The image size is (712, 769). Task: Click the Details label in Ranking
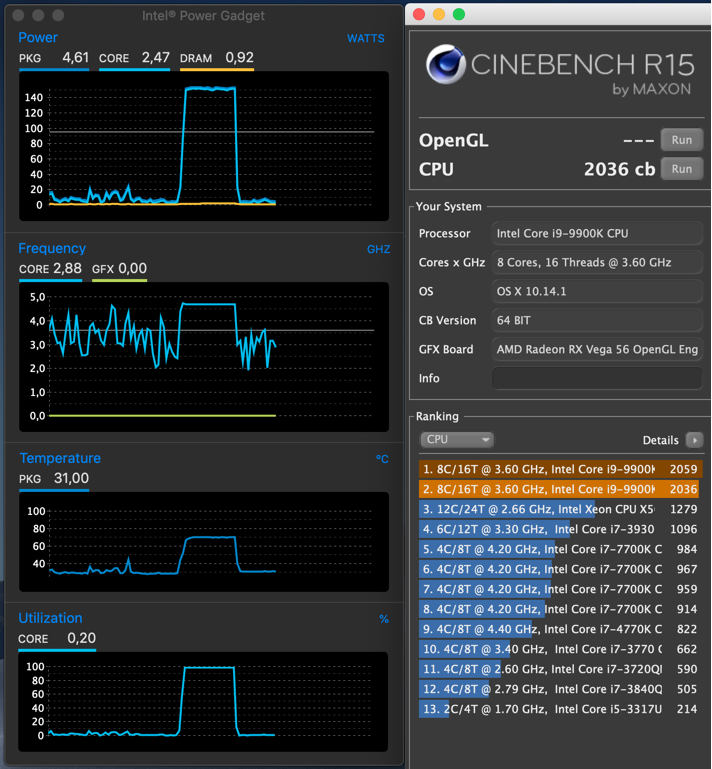tap(661, 440)
